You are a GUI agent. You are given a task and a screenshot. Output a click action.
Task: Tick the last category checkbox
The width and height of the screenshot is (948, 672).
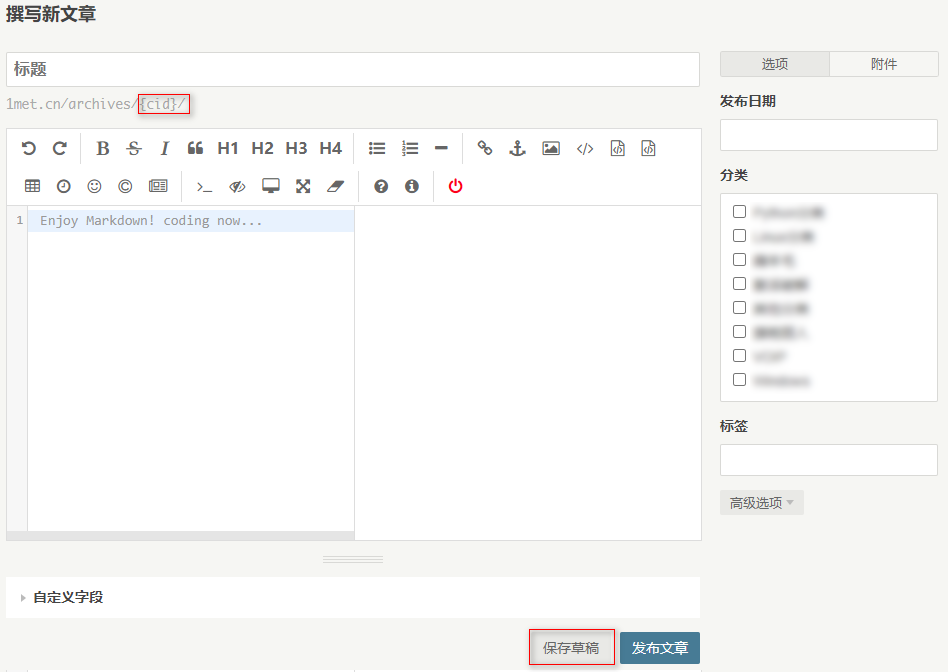(739, 380)
